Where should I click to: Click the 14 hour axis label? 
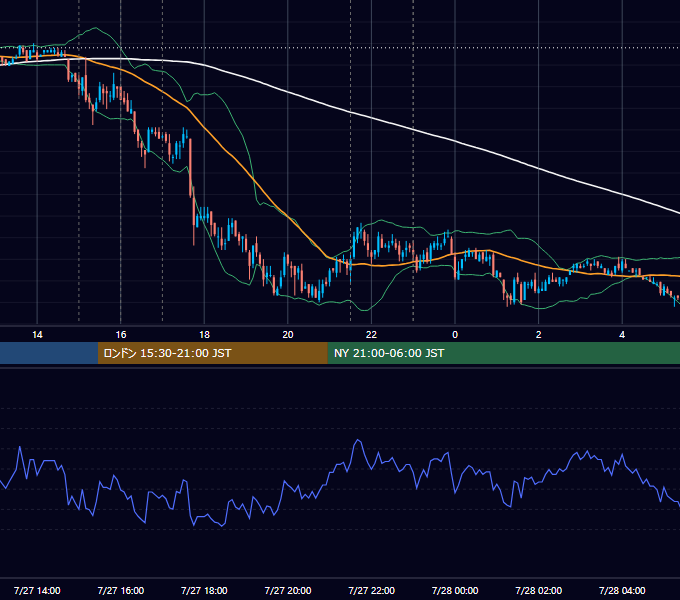point(37,335)
